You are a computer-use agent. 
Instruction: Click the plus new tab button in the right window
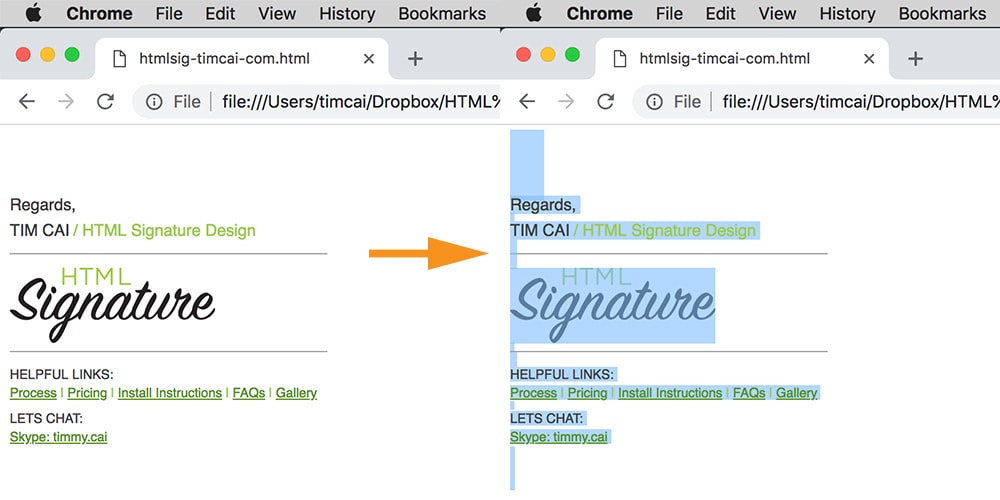(x=914, y=59)
